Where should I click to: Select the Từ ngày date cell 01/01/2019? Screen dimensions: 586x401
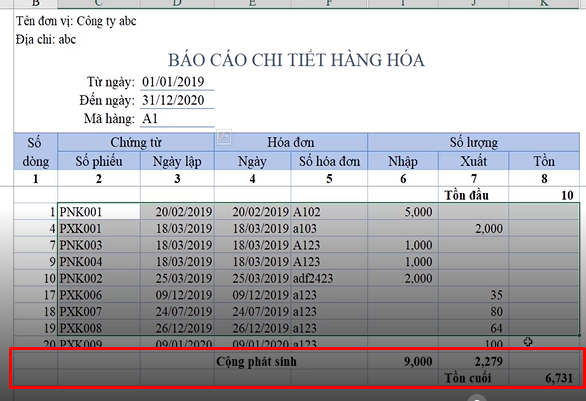(x=177, y=82)
